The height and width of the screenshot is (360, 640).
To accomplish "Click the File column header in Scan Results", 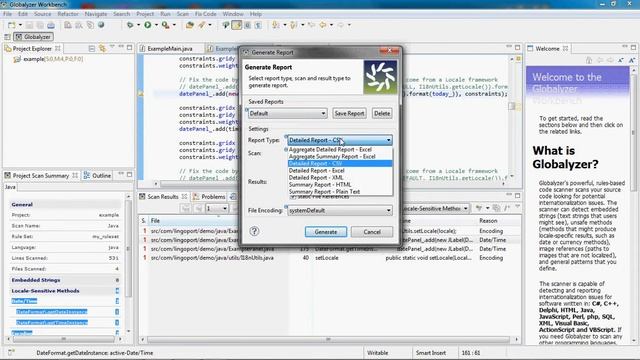I will 155,220.
